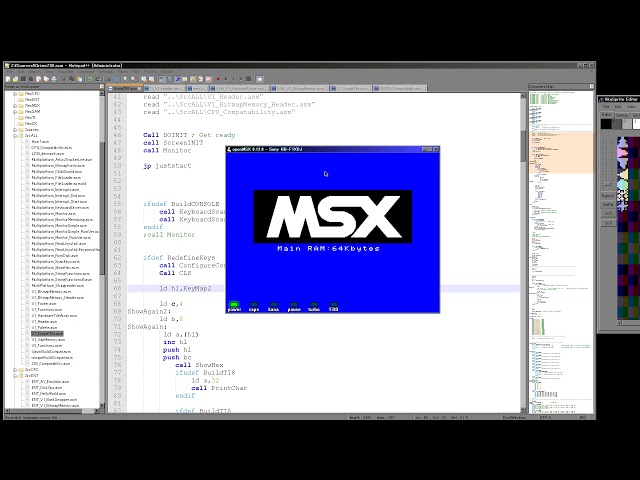Click the Playback macro icon
The image size is (640, 480).
pyautogui.click(x=234, y=79)
